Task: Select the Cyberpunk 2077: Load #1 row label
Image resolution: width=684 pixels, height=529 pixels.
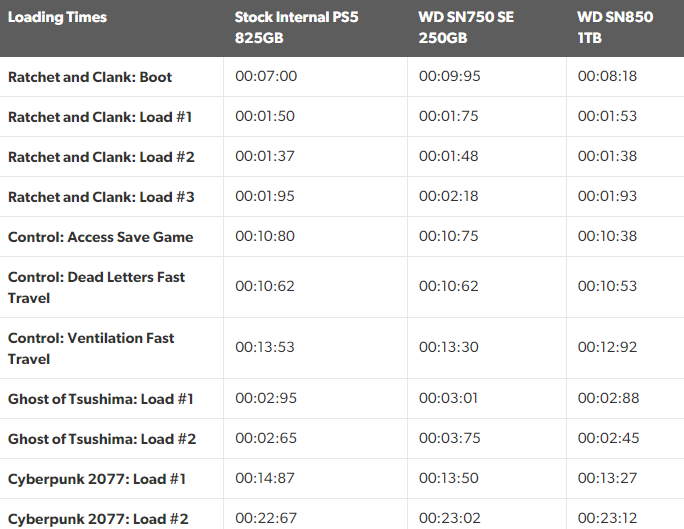Action: 97,479
